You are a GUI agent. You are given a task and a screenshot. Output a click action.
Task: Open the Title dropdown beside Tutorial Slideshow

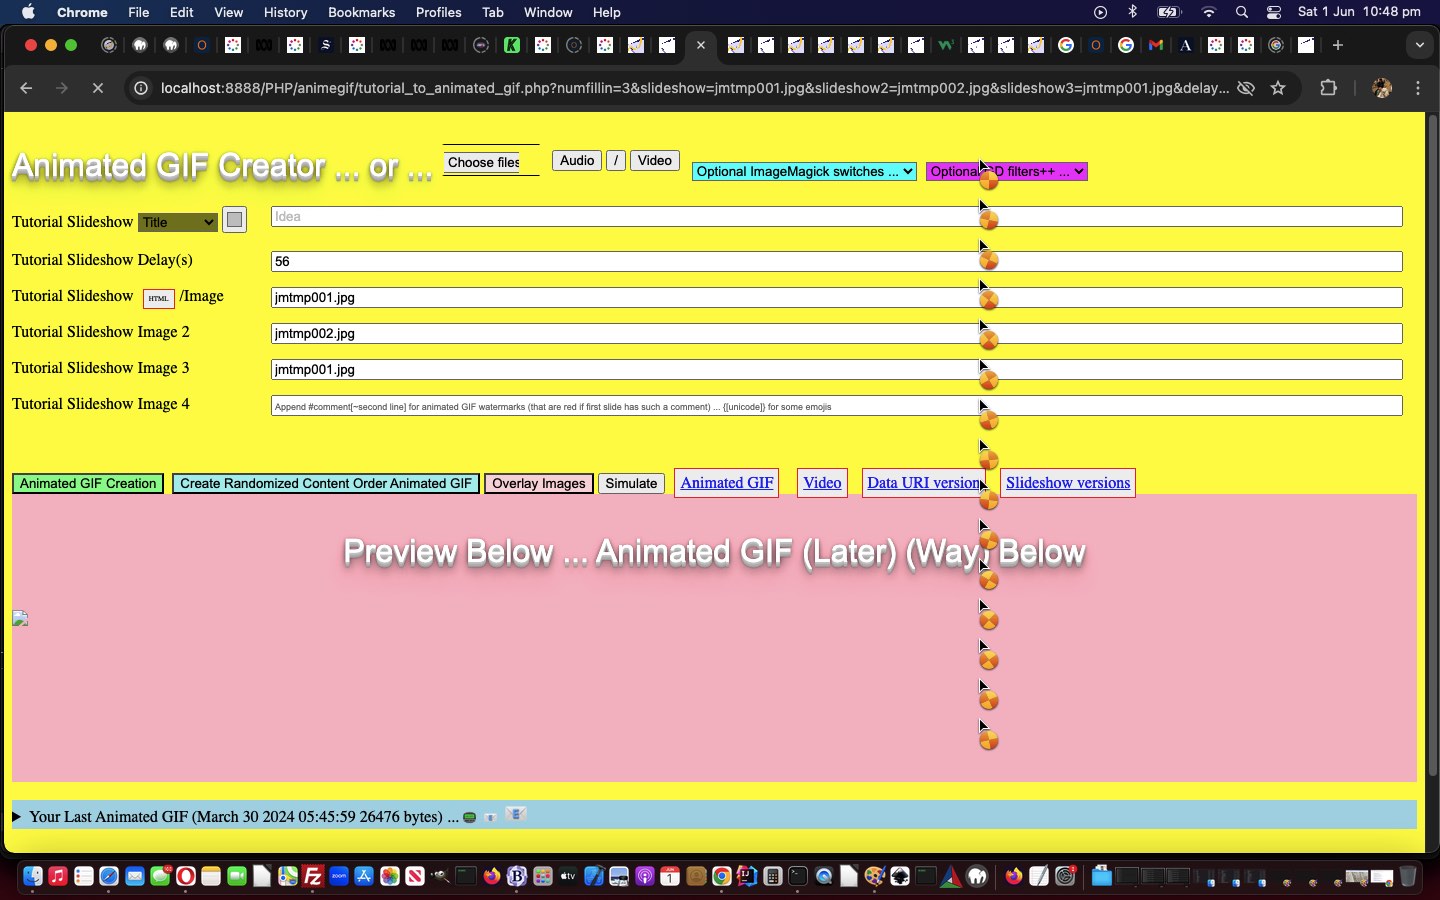[x=178, y=222]
